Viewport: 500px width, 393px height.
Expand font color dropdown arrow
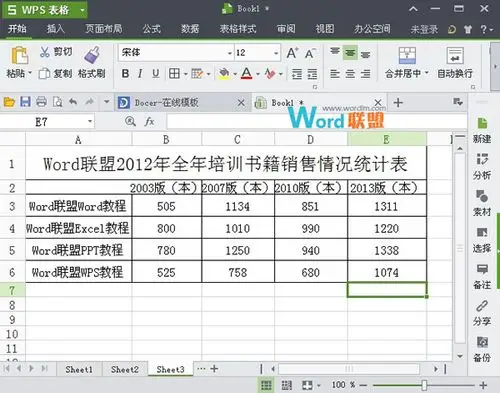[258, 74]
